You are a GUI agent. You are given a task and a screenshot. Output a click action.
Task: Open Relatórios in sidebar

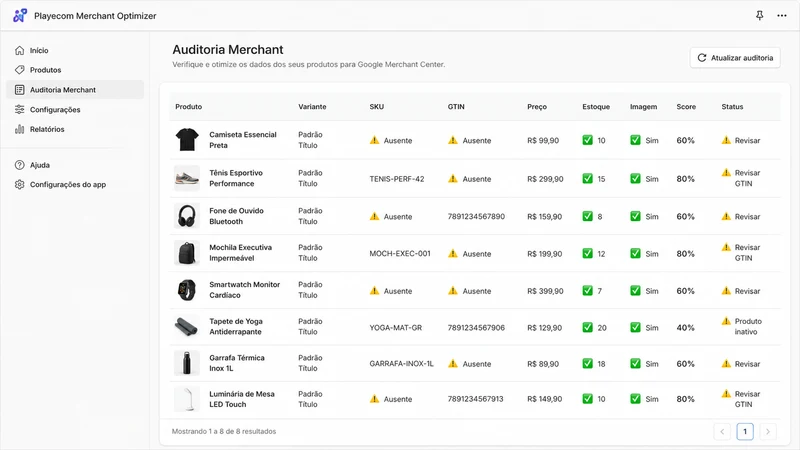click(x=75, y=129)
